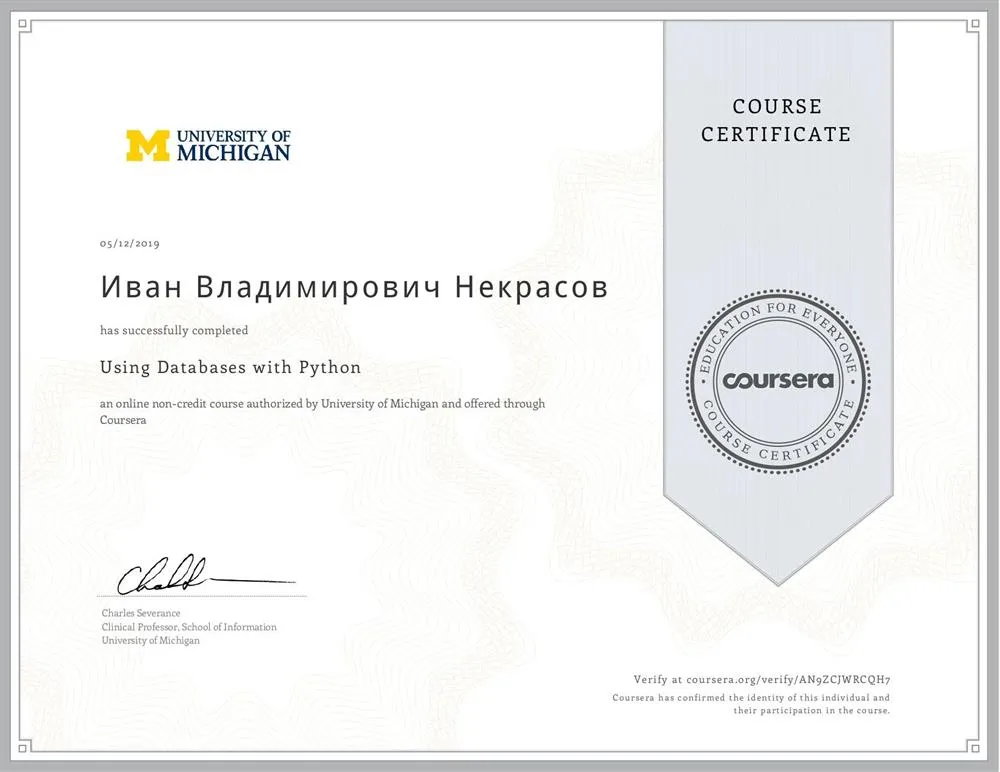This screenshot has height=772, width=1000.
Task: Click the Clinical Professor, School of Information line
Action: pos(189,627)
